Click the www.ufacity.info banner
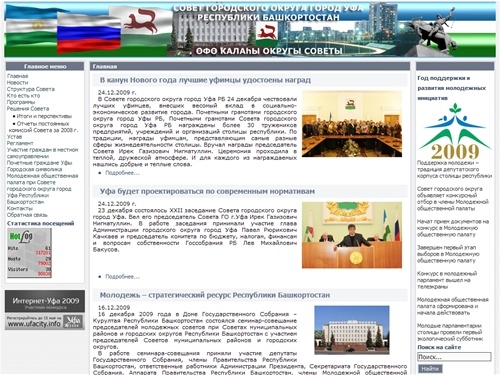 [x=45, y=322]
